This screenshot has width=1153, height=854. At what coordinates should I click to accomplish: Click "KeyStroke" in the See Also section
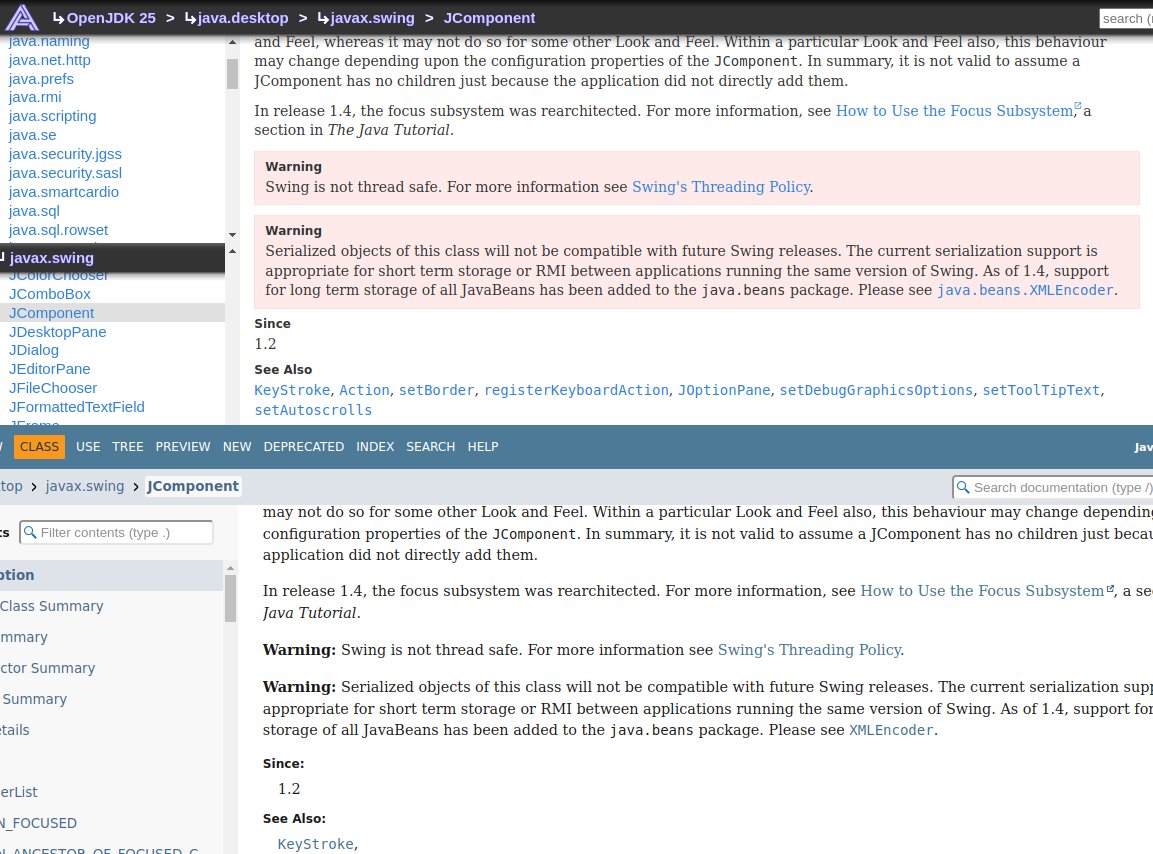click(x=291, y=390)
